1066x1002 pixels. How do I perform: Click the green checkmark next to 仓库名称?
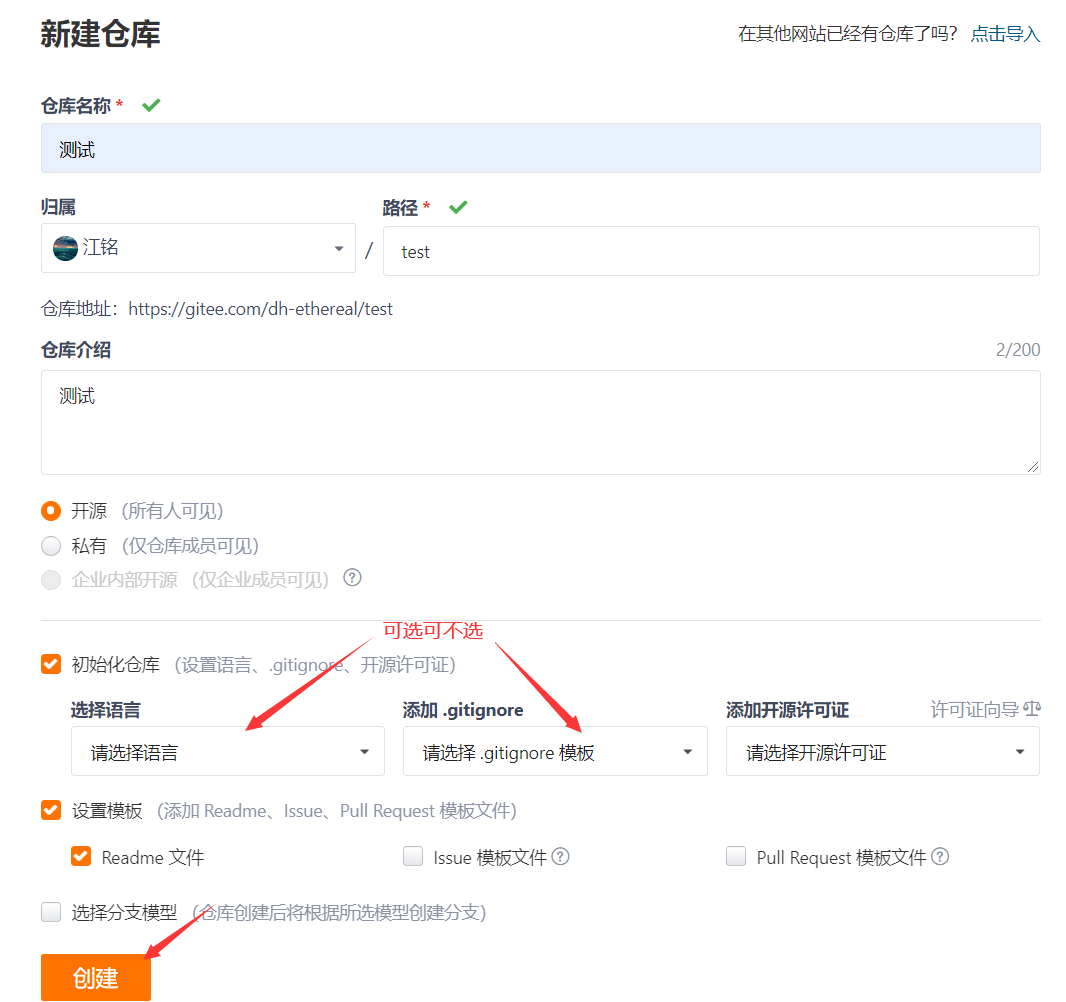click(150, 103)
